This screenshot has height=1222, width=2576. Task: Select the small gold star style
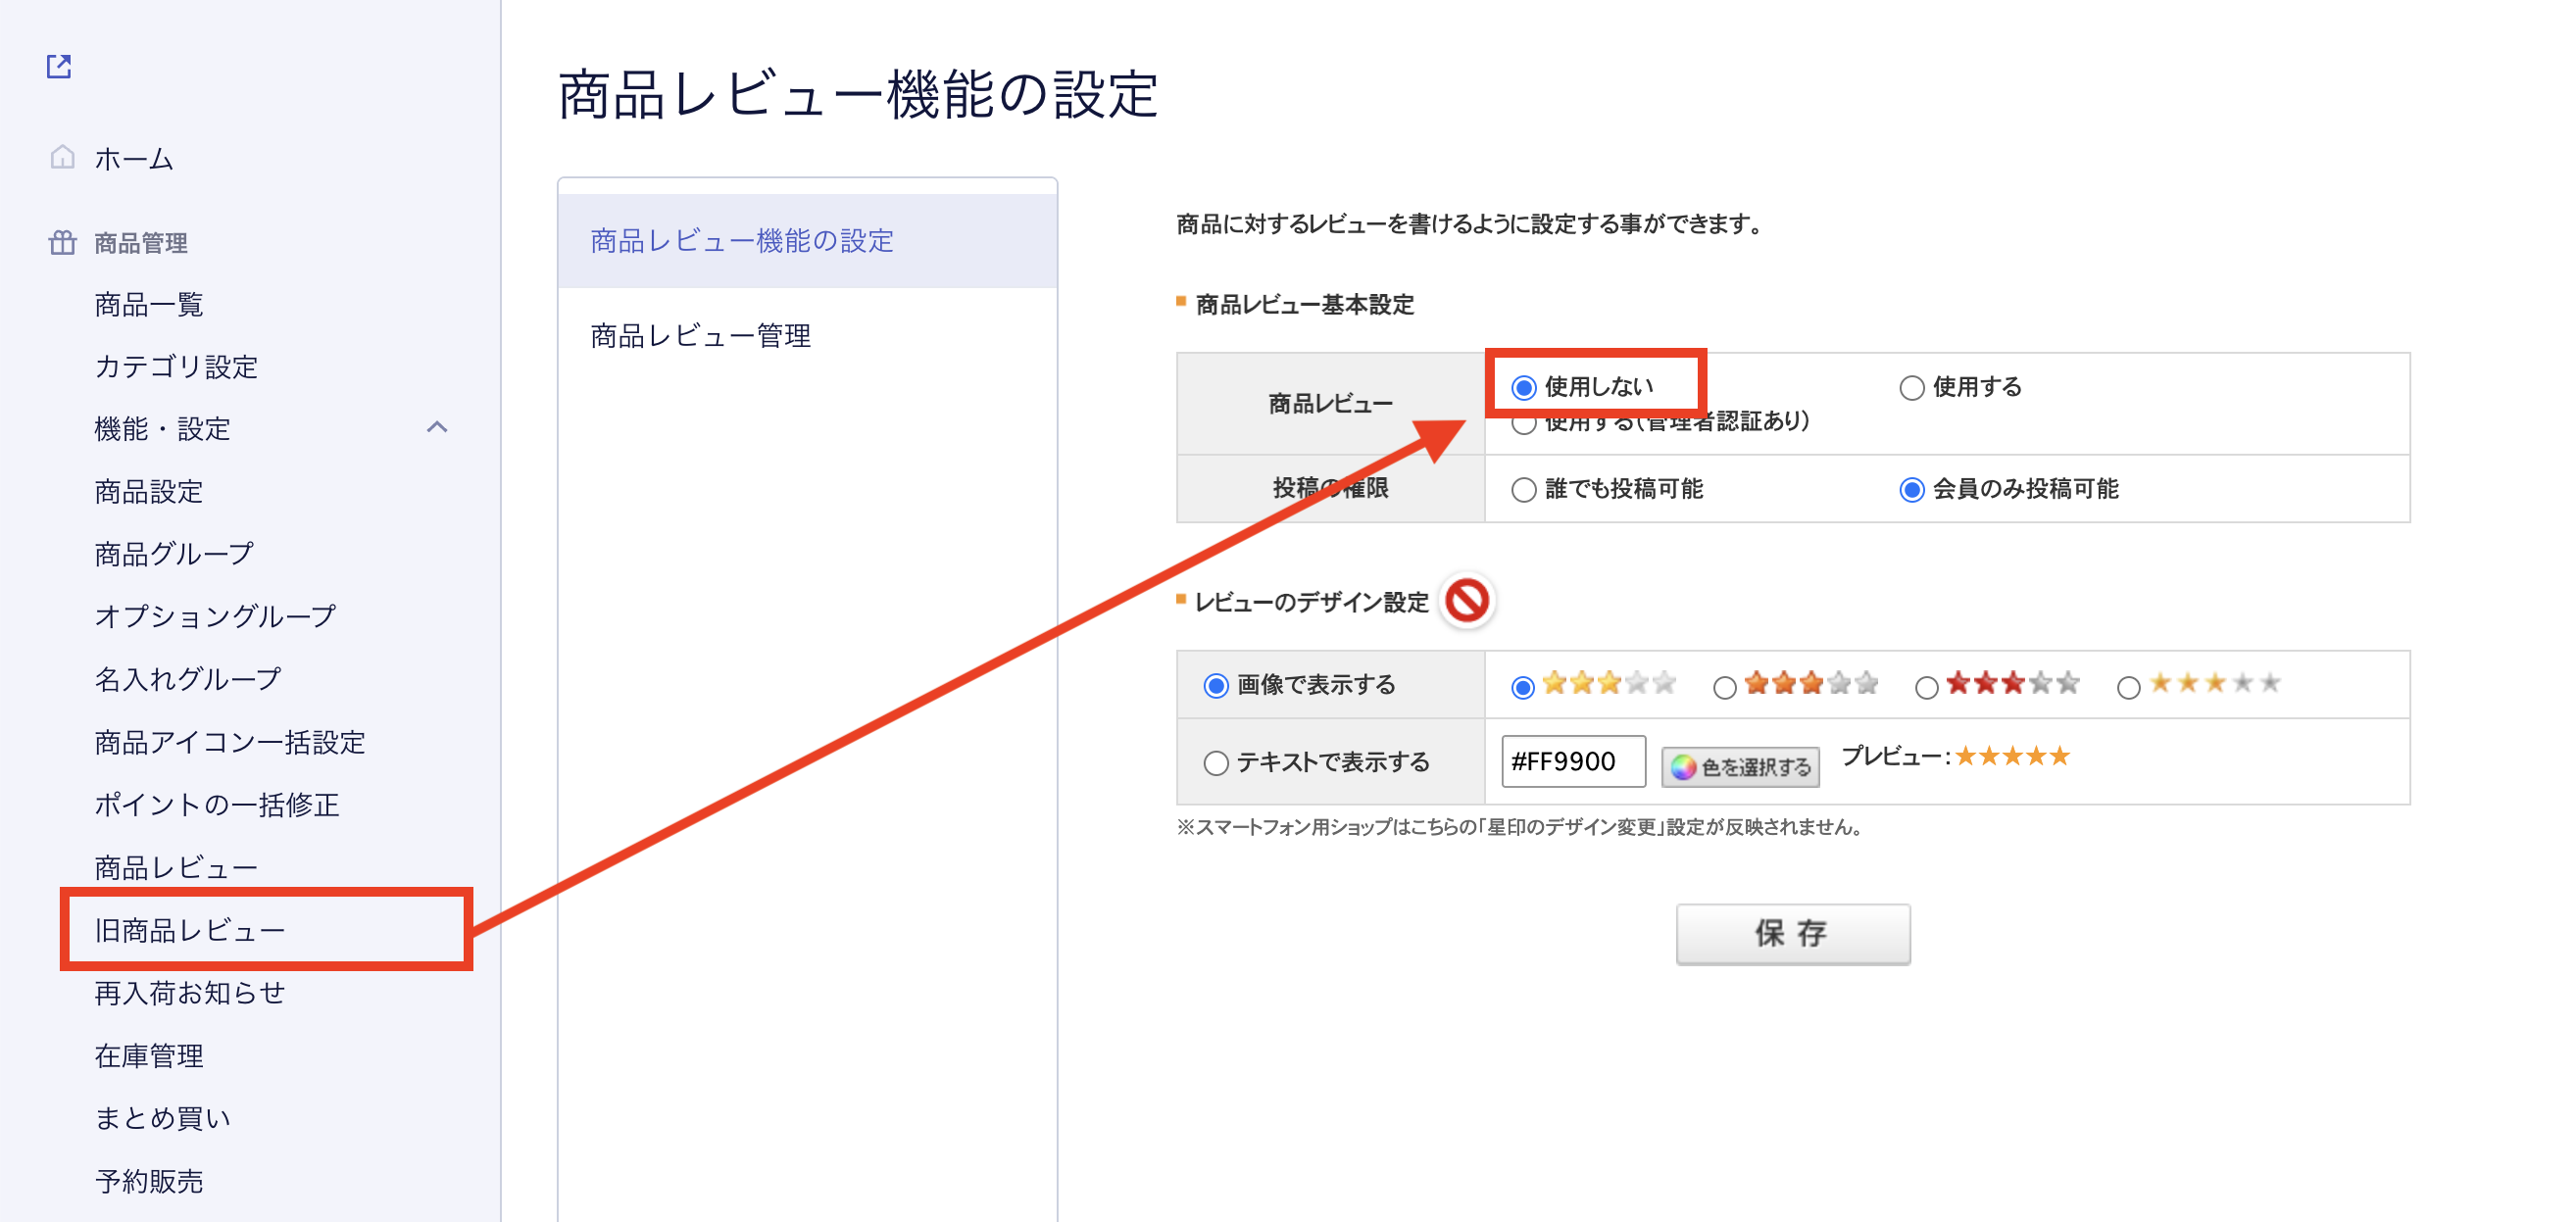pyautogui.click(x=2129, y=687)
